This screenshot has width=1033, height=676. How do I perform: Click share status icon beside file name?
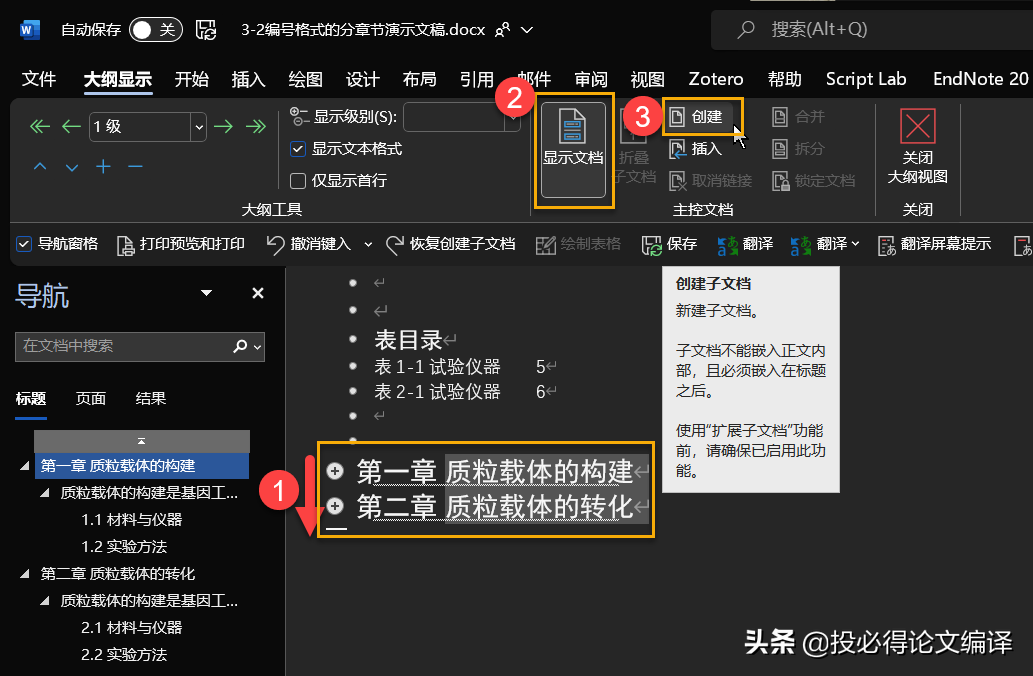tap(503, 30)
